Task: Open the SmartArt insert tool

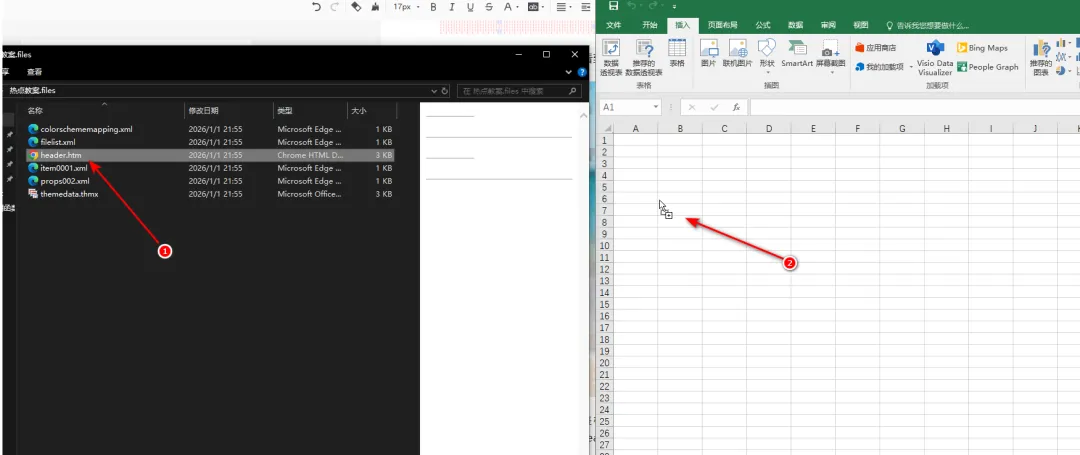Action: [797, 54]
